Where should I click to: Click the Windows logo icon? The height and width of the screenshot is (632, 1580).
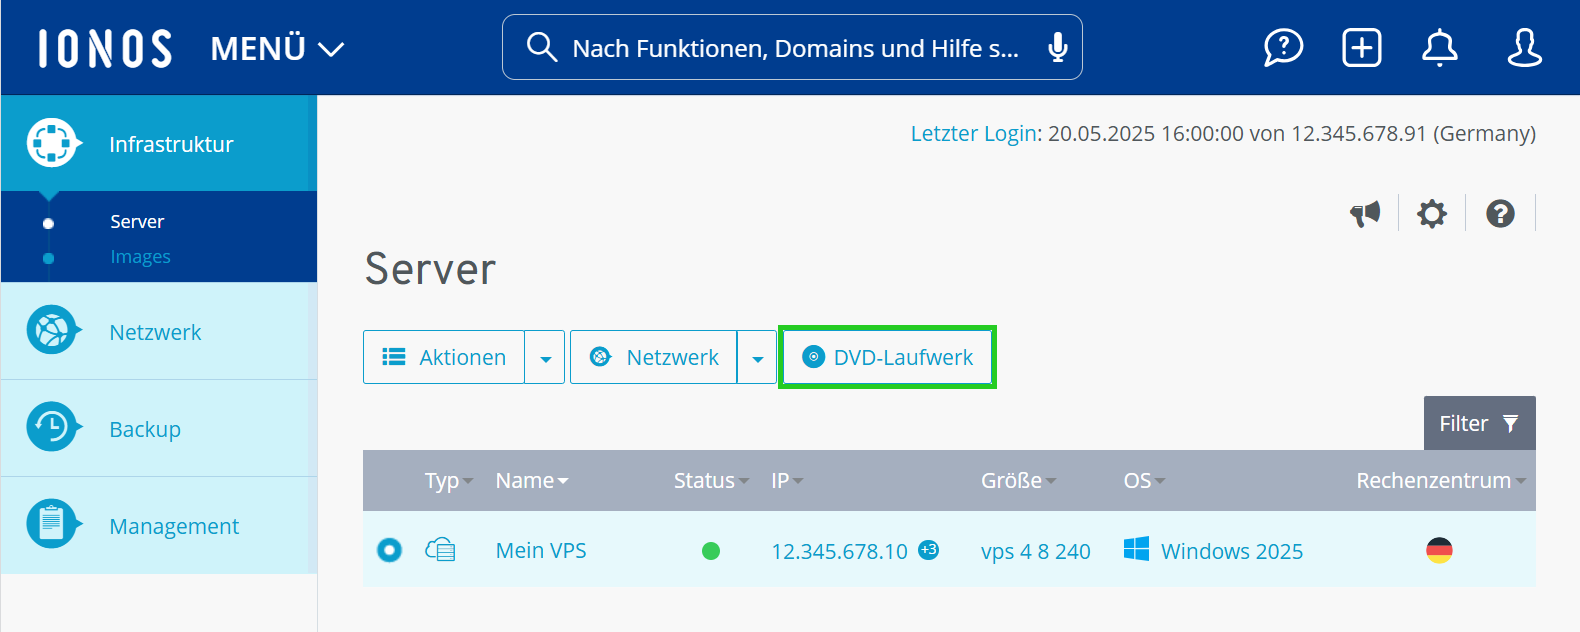tap(1136, 549)
